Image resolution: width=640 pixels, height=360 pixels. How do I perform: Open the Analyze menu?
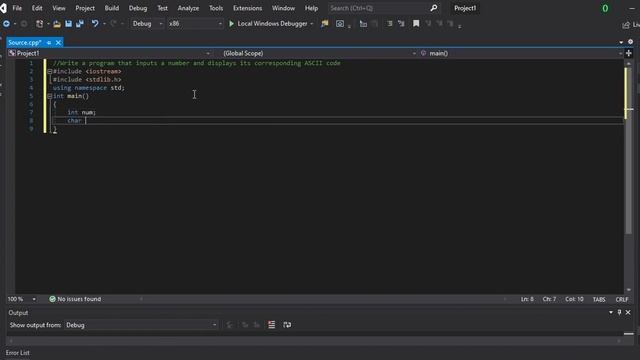click(188, 8)
